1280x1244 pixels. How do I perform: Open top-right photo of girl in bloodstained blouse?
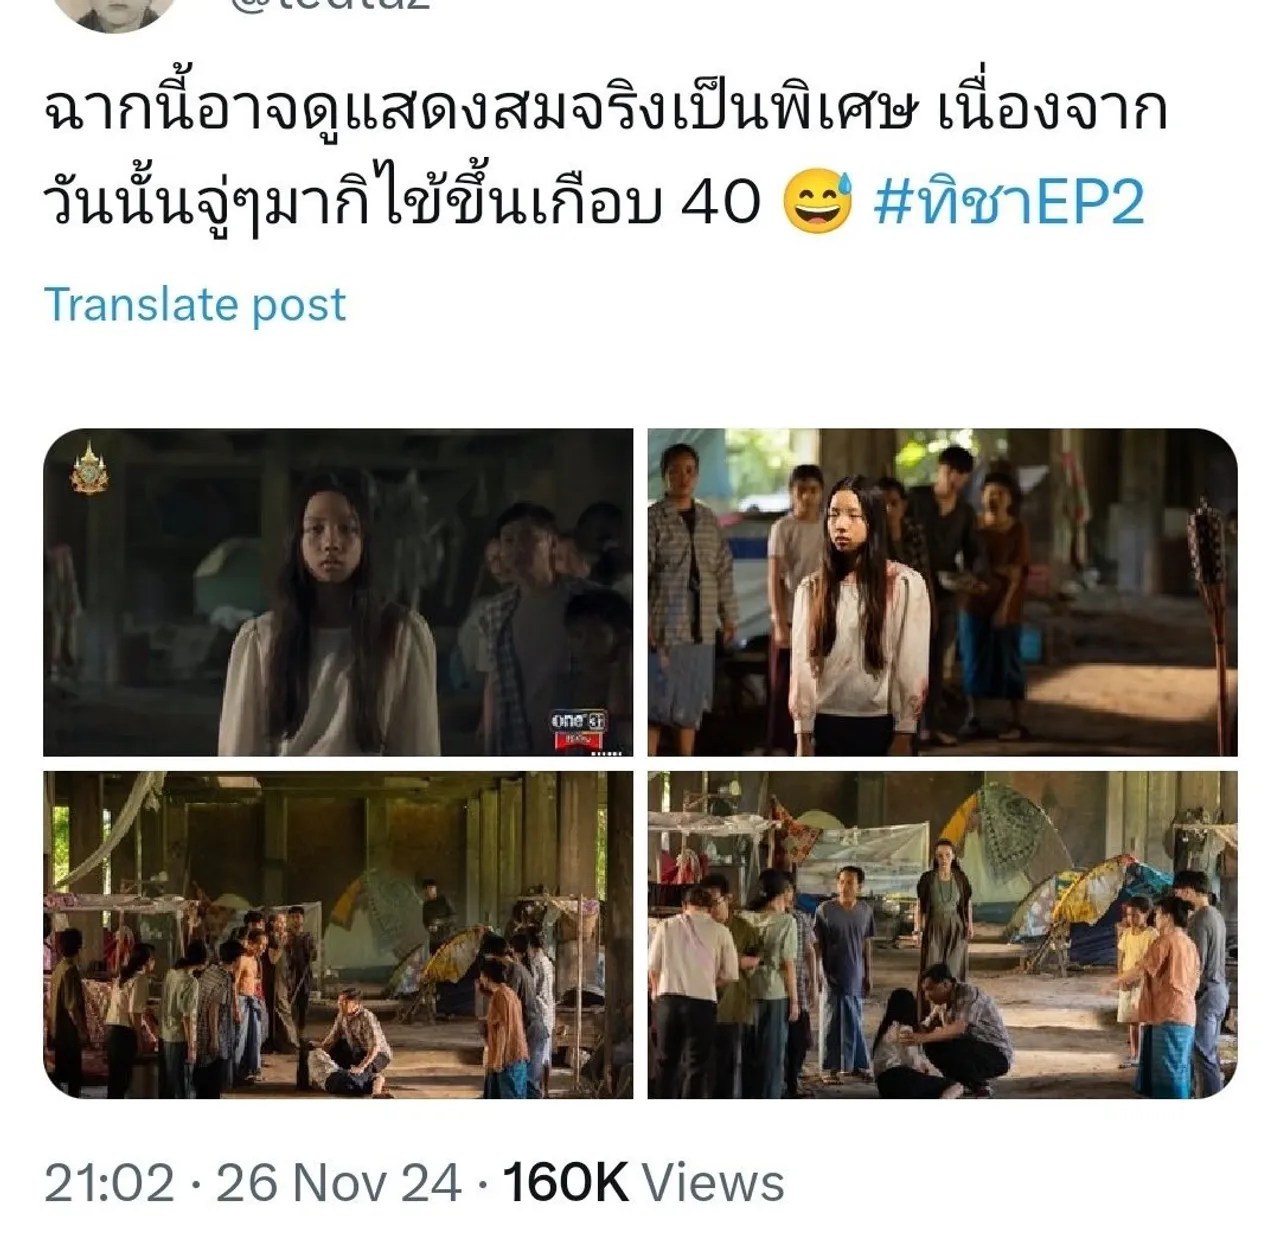(942, 592)
